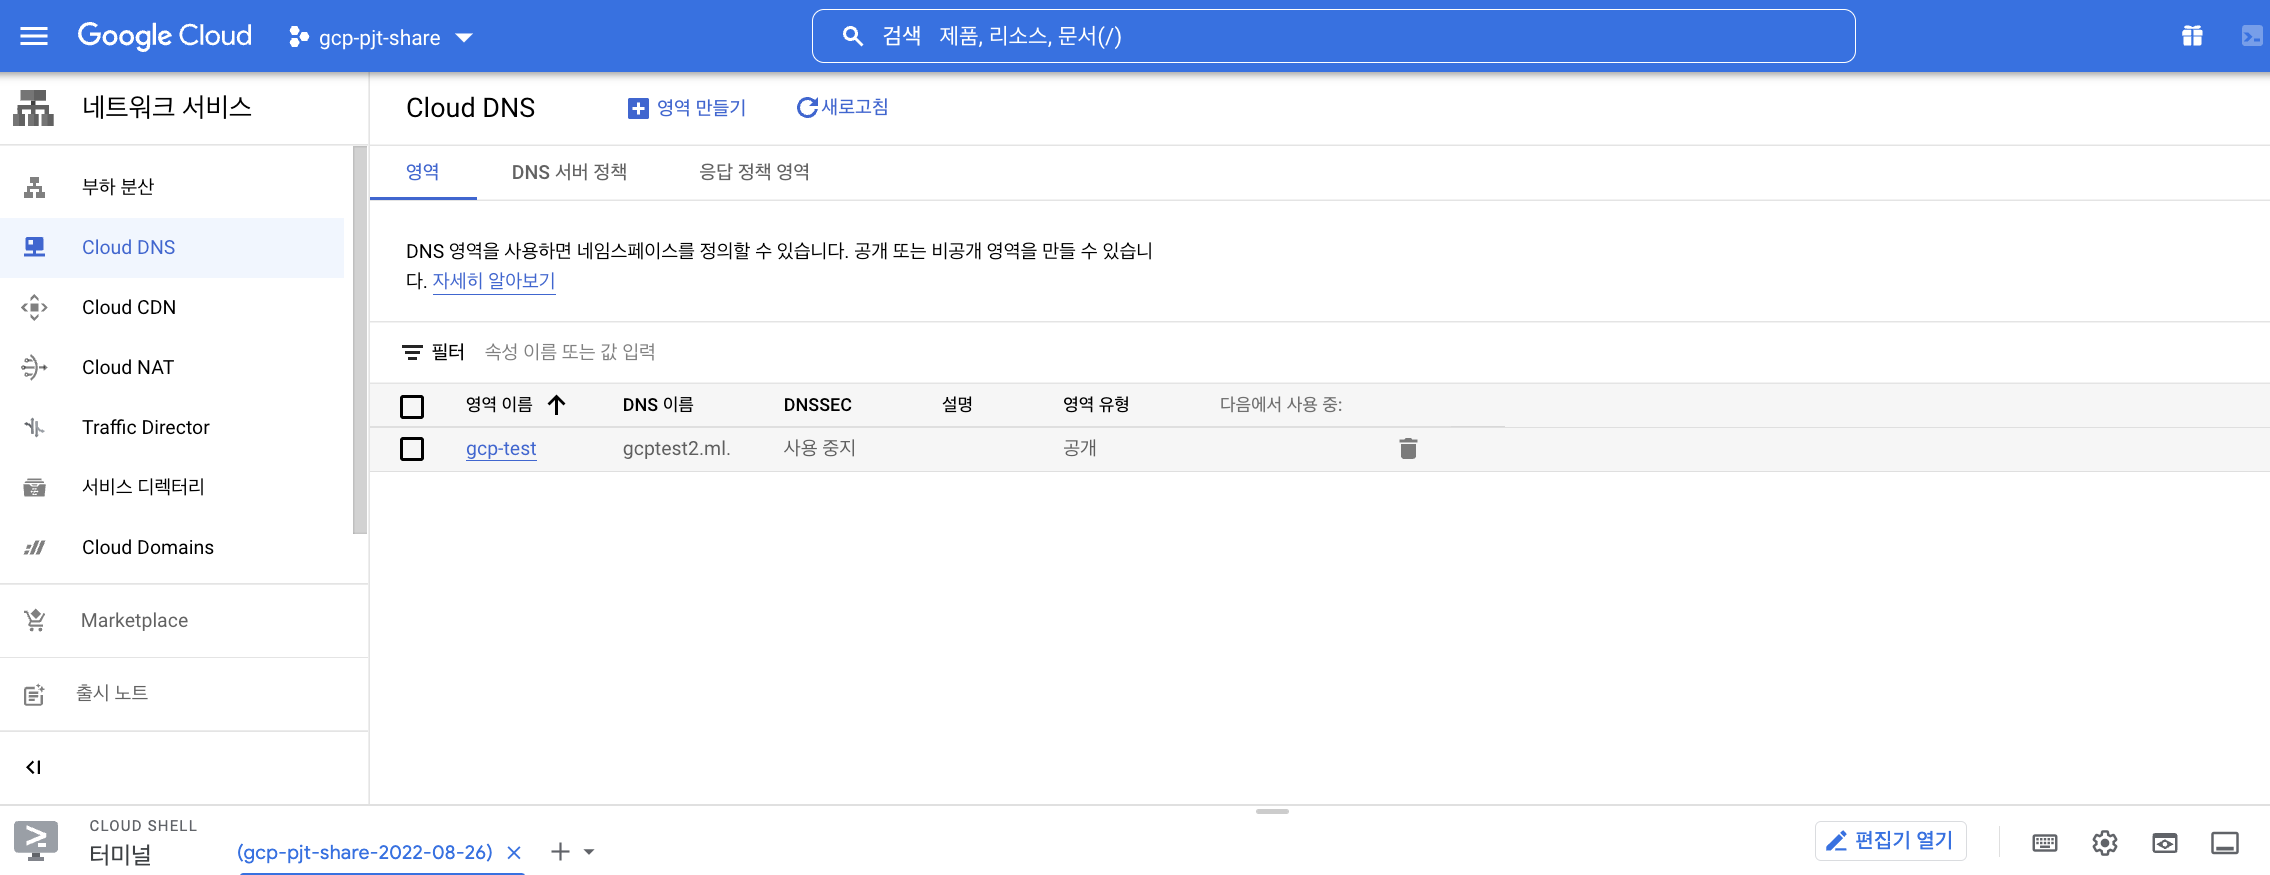2270x875 pixels.
Task: Click the Cloud Shell web preview icon
Action: 2165,843
